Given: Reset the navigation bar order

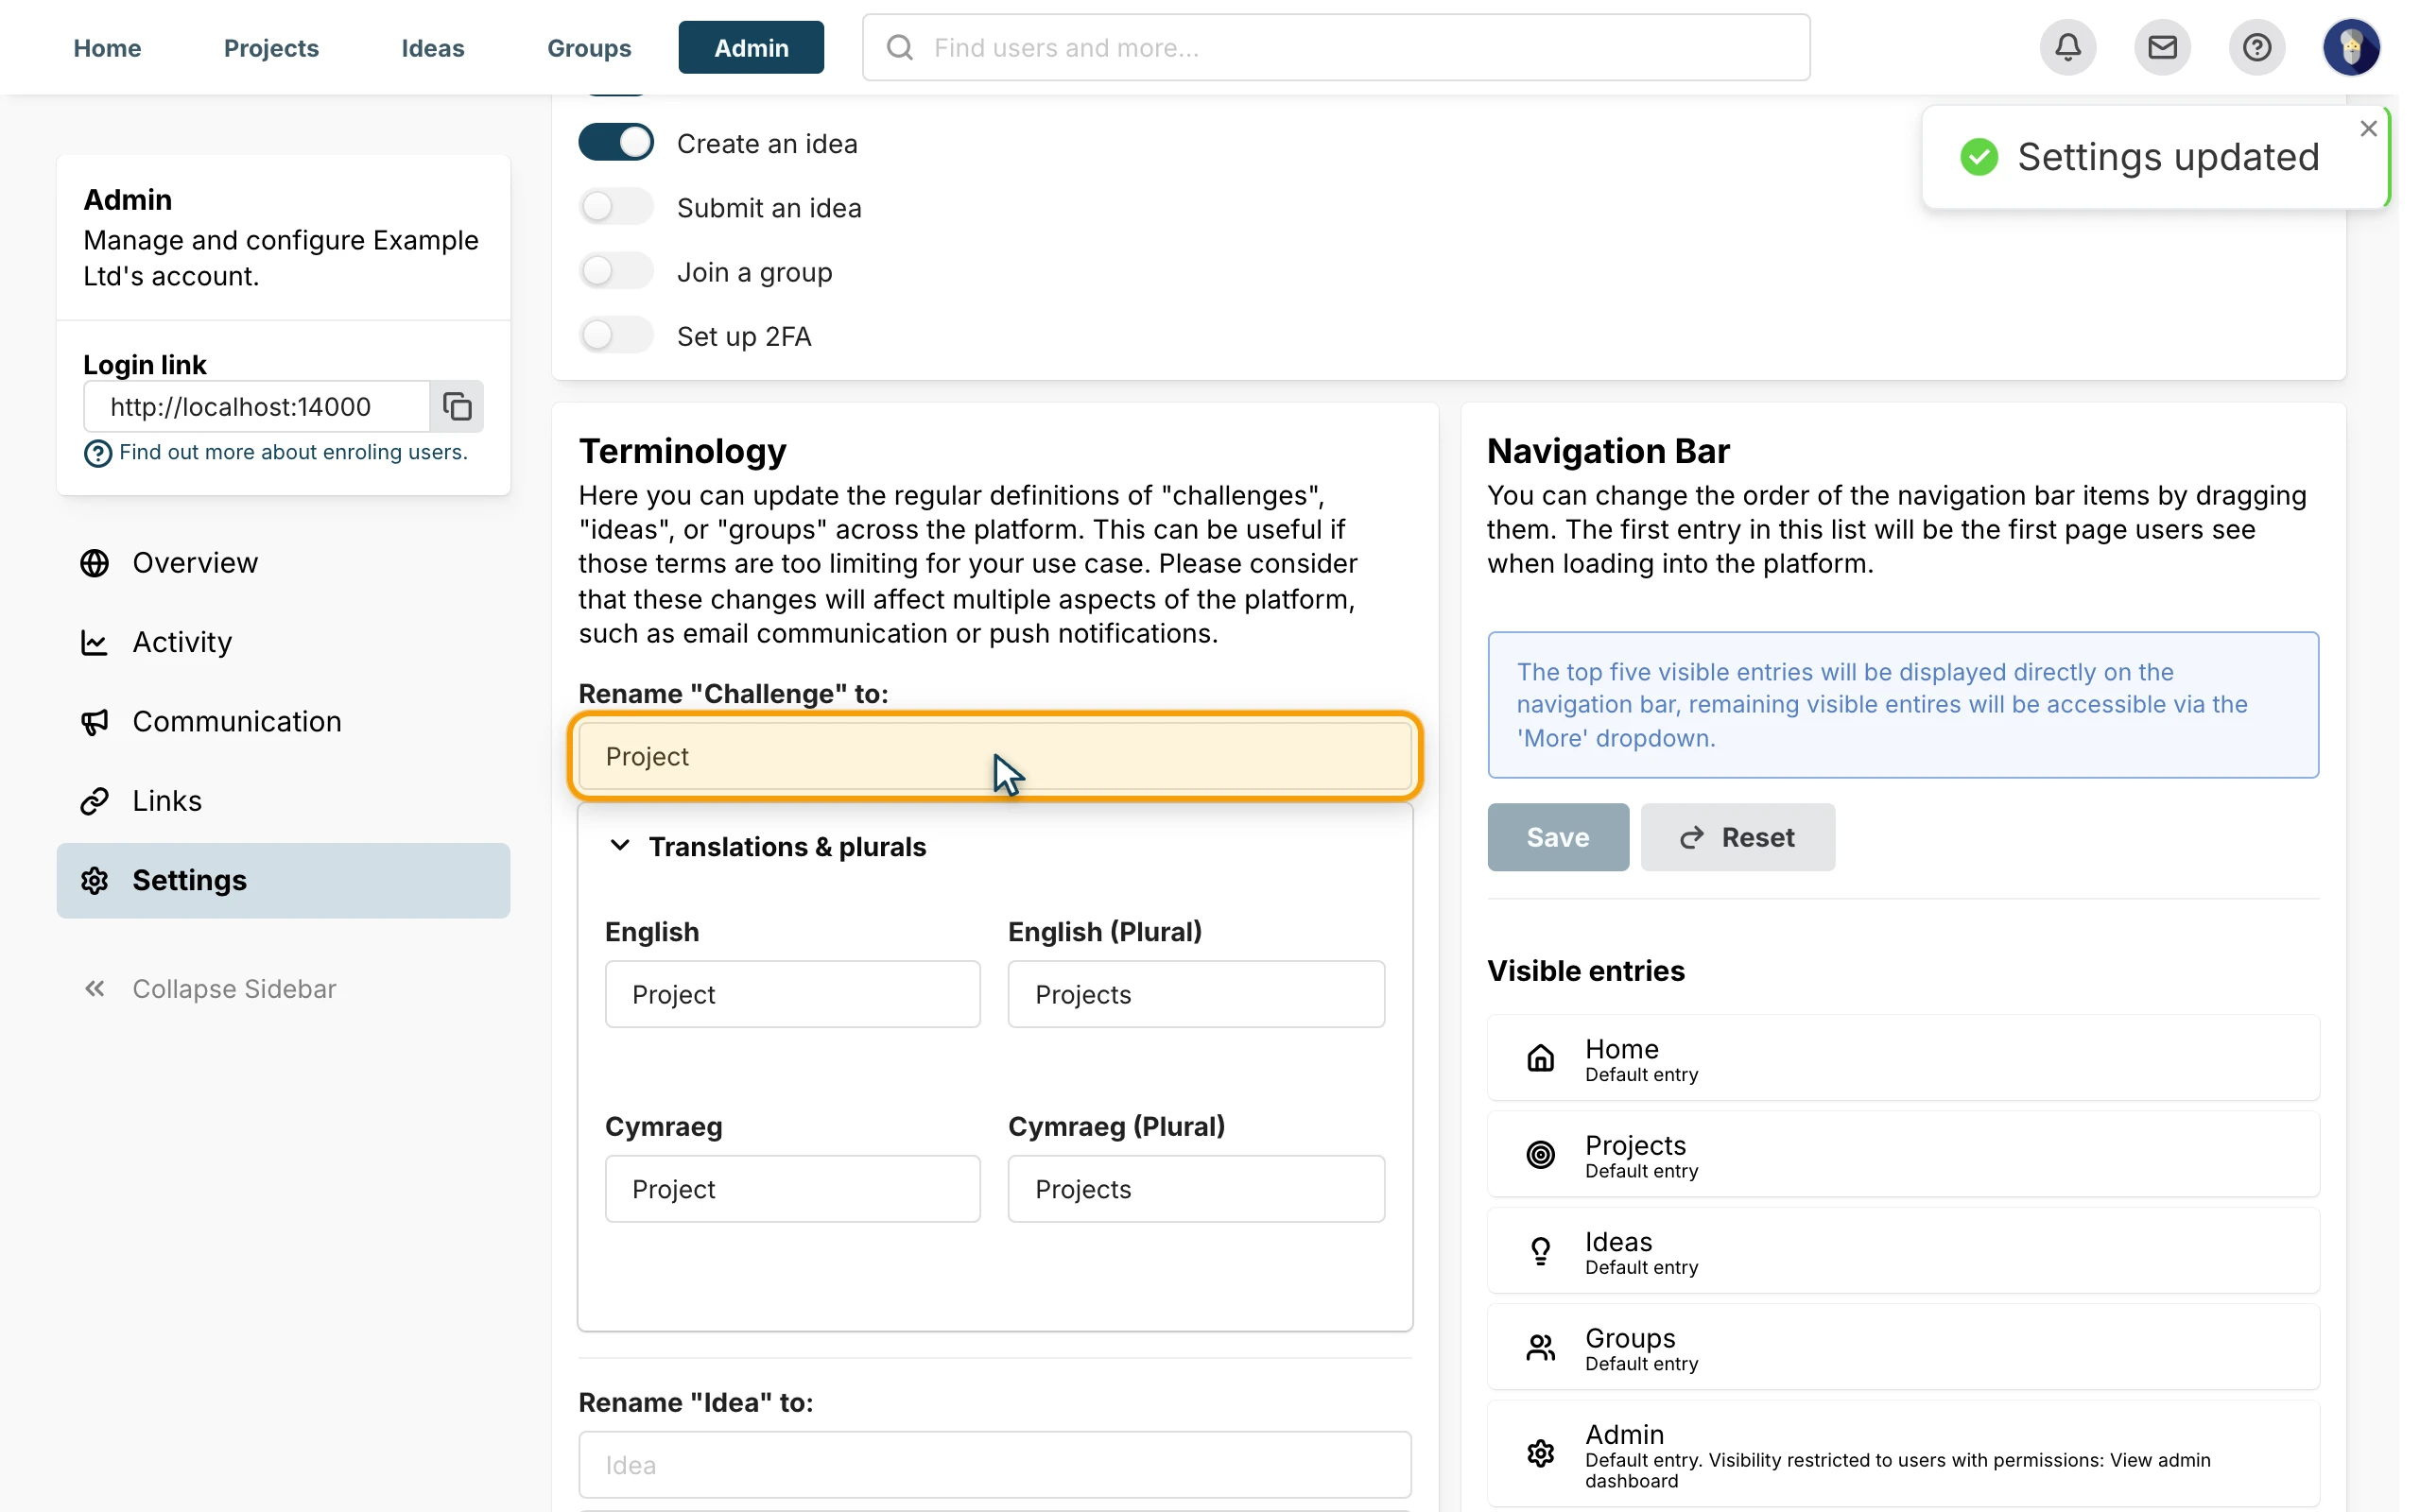Looking at the screenshot, I should (1737, 837).
